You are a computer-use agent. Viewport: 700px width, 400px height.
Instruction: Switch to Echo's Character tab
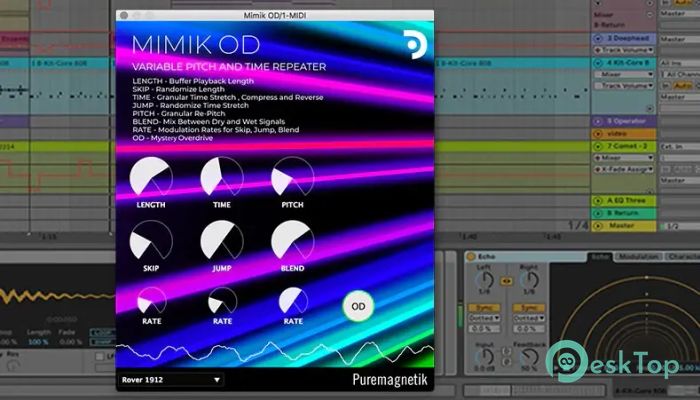(x=683, y=257)
